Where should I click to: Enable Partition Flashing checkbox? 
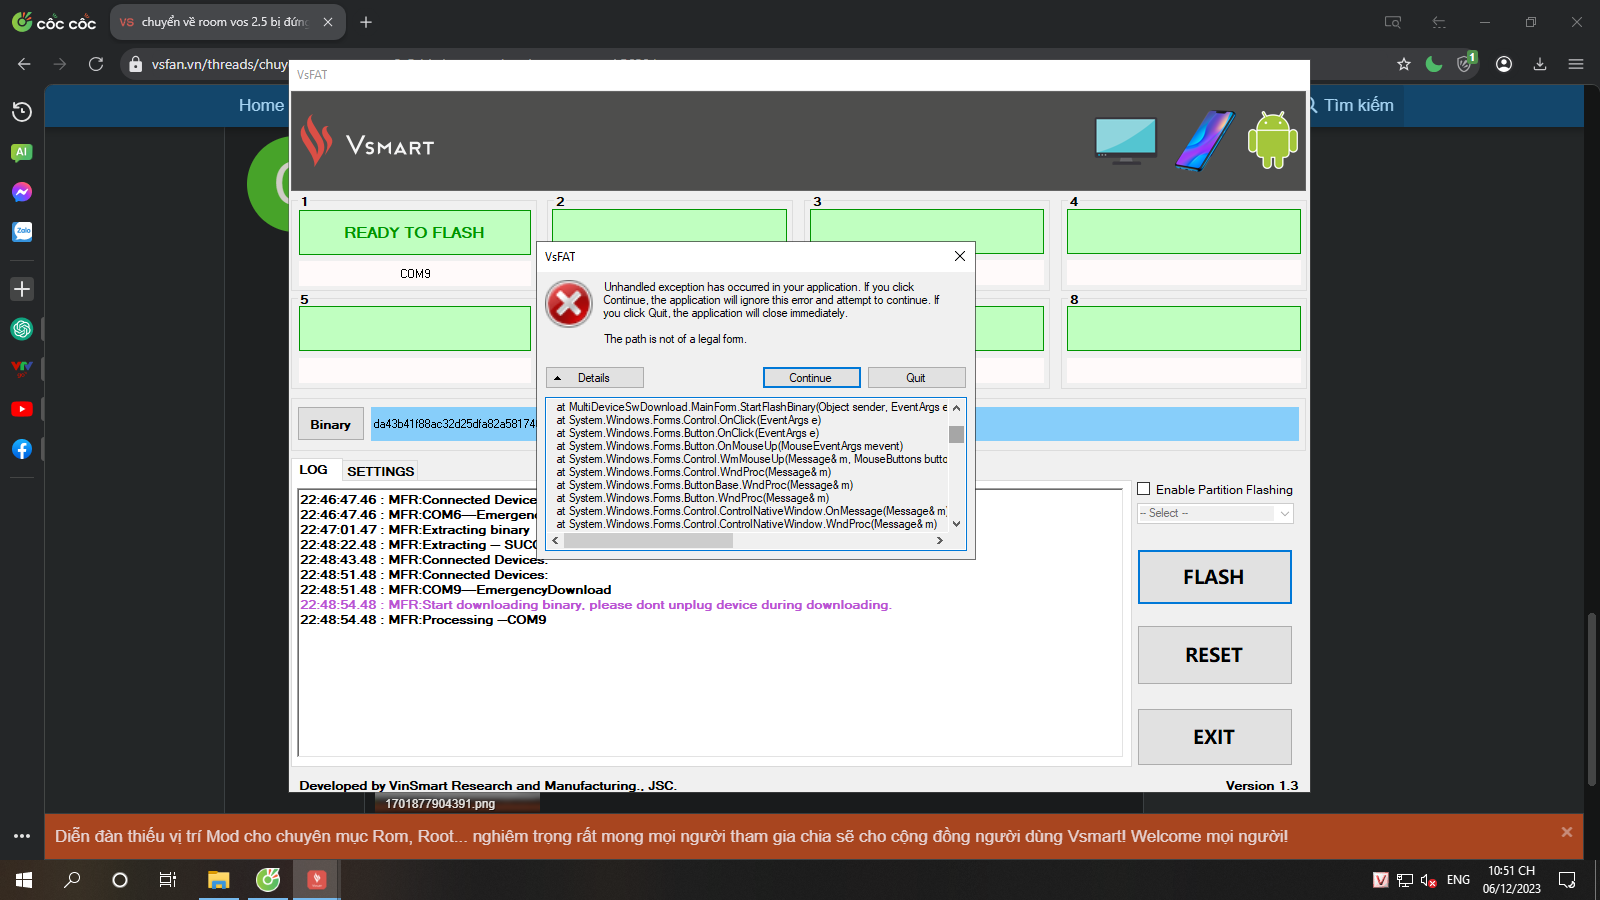(x=1144, y=489)
